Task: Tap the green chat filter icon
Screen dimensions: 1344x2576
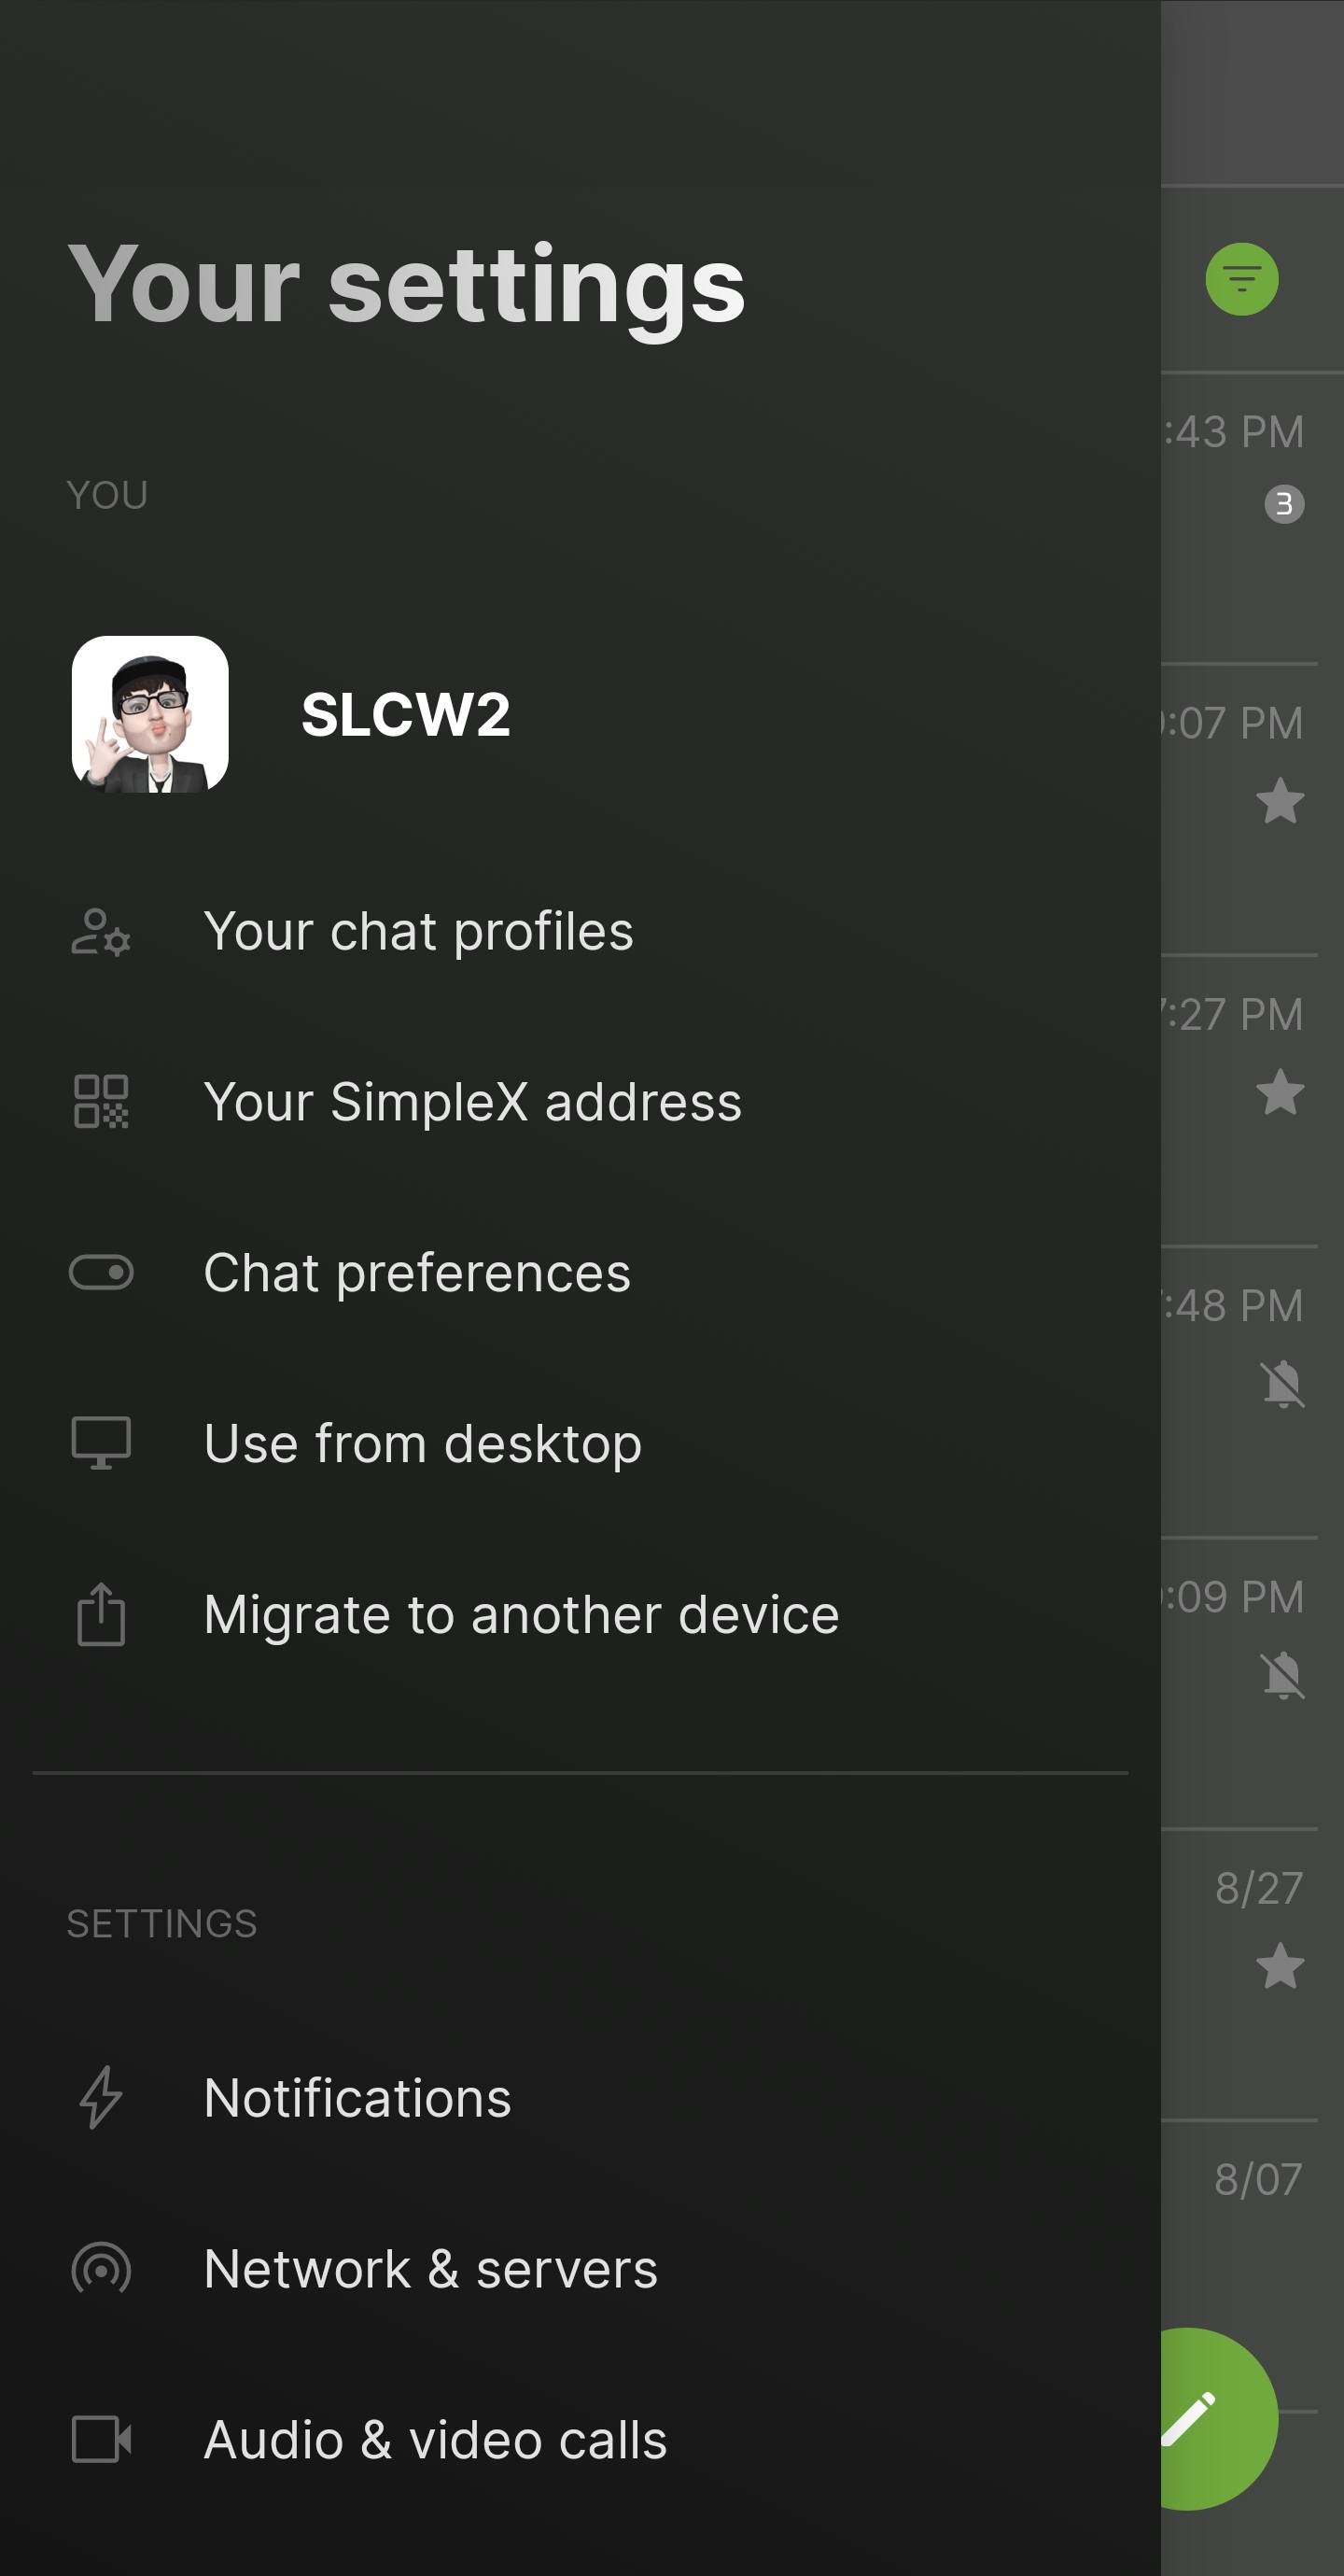Action: pos(1241,279)
